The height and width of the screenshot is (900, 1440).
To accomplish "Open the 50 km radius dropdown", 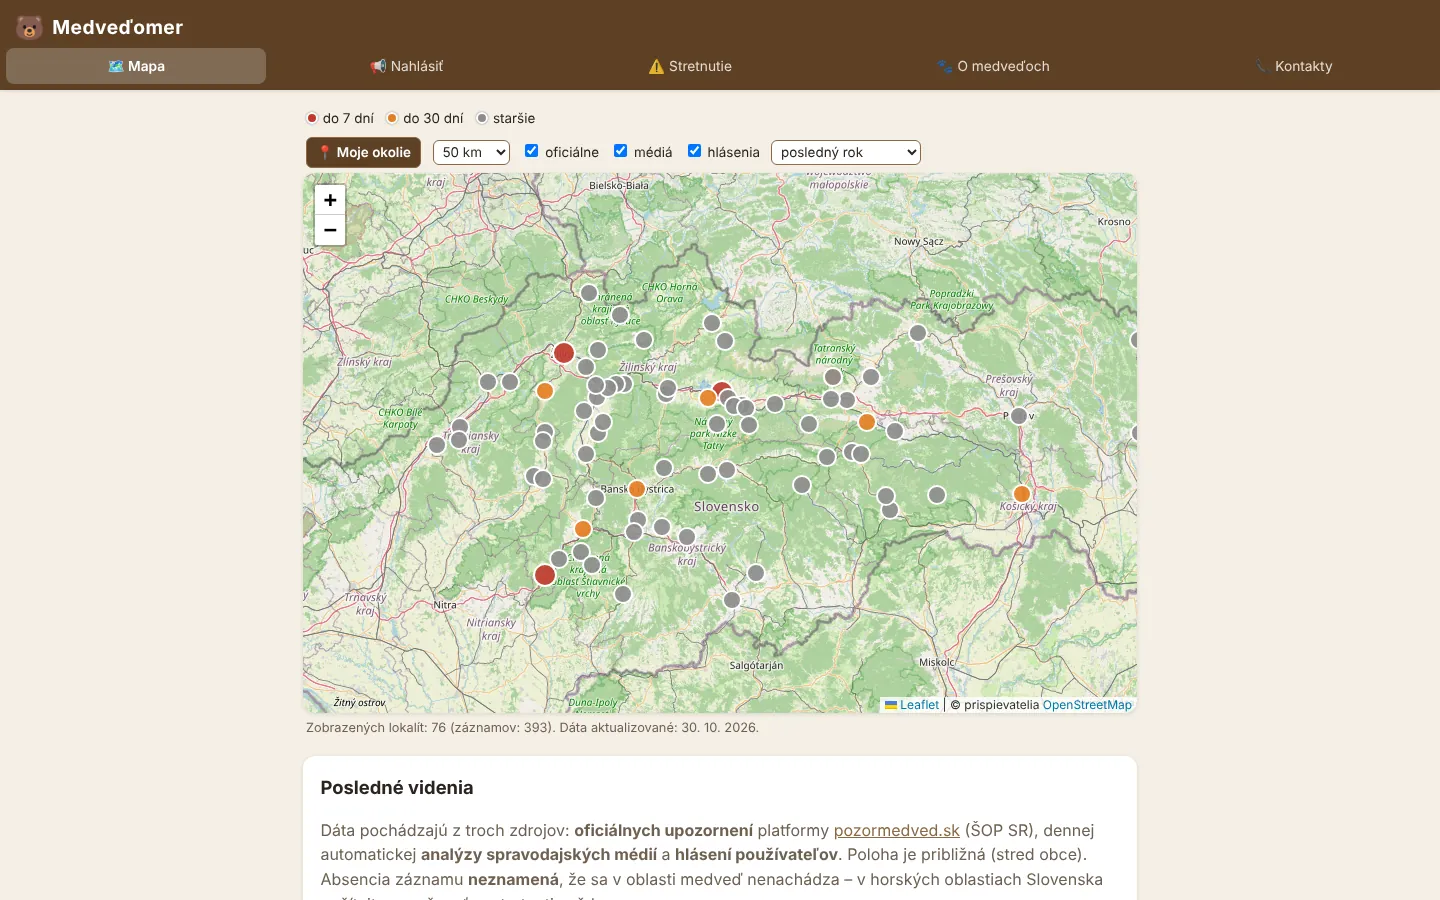I will [x=471, y=152].
